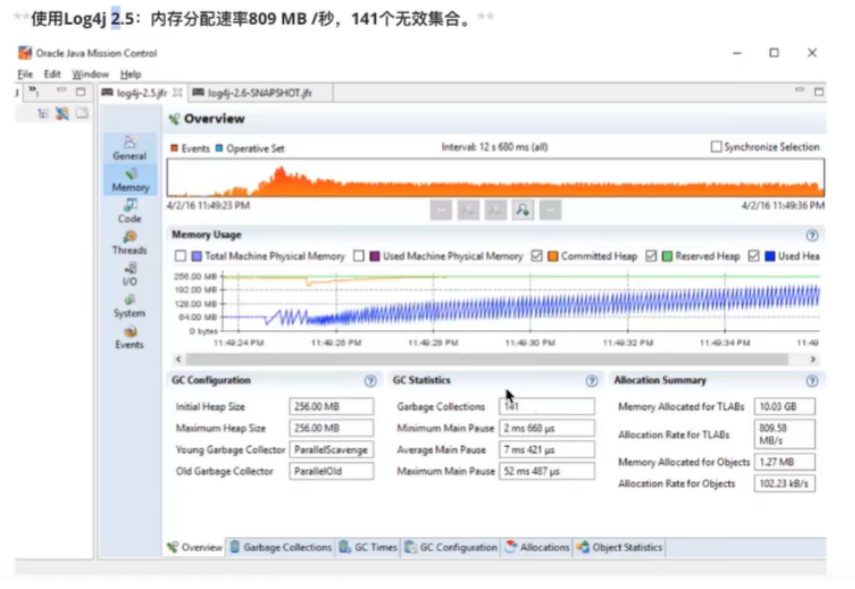Click the Memory Allocated for TLABs field
855x589 pixels.
[785, 406]
